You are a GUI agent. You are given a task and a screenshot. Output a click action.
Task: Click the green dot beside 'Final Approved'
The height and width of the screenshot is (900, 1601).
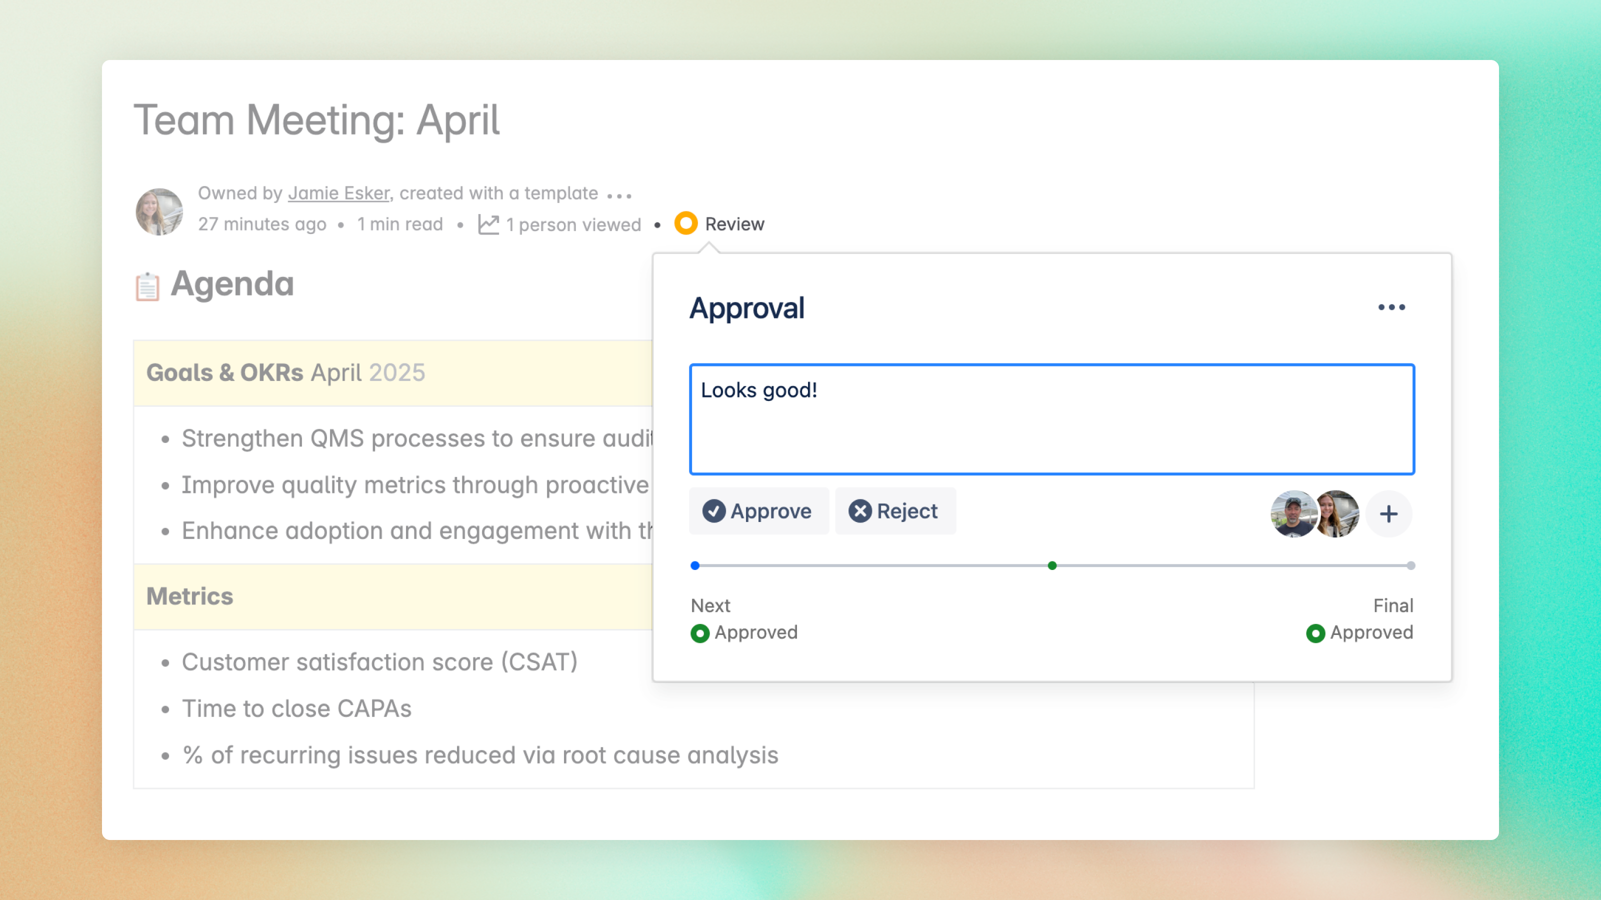pyautogui.click(x=1315, y=632)
